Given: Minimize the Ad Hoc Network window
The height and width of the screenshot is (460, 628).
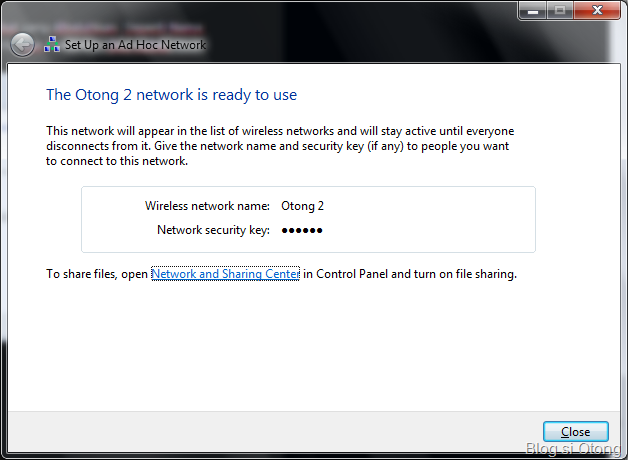Looking at the screenshot, I should pos(532,10).
